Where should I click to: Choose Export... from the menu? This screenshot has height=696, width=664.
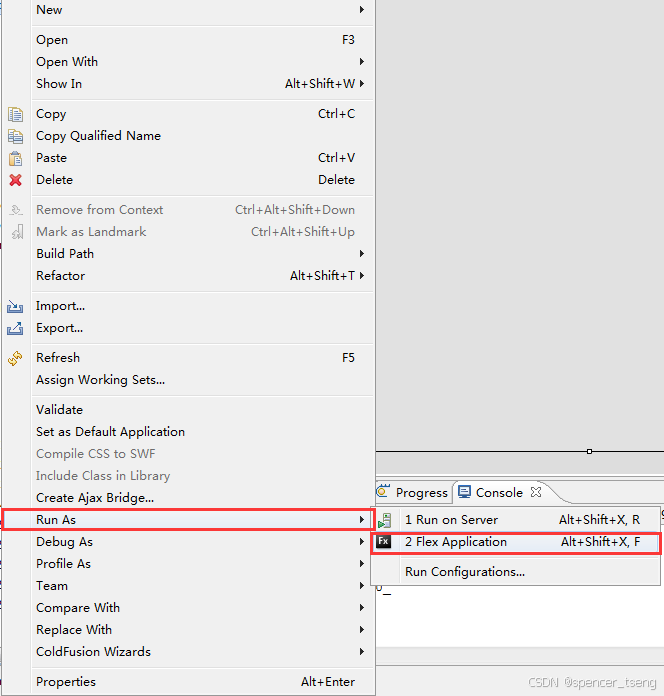[x=188, y=328]
